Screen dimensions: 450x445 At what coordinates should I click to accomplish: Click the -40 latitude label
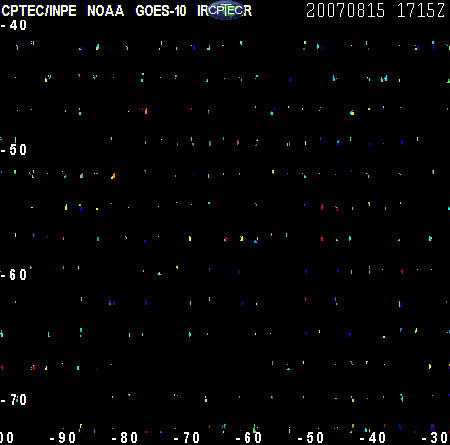(x=14, y=25)
